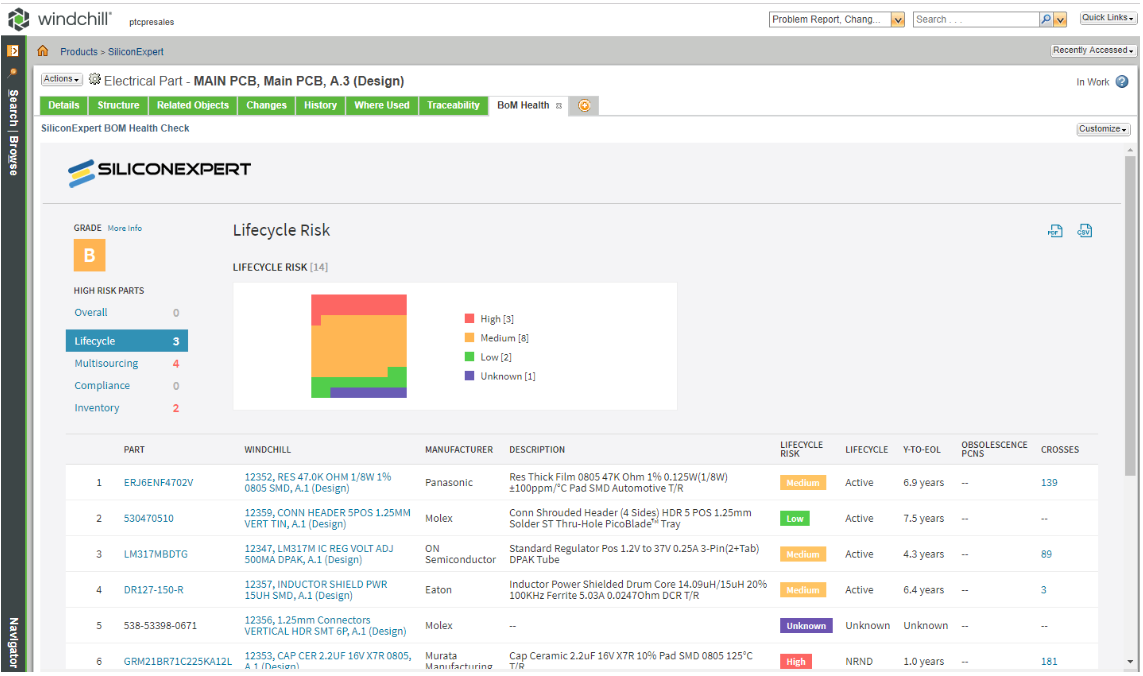The width and height of the screenshot is (1143, 676).
Task: Select the BoM Health tab
Action: pos(523,106)
